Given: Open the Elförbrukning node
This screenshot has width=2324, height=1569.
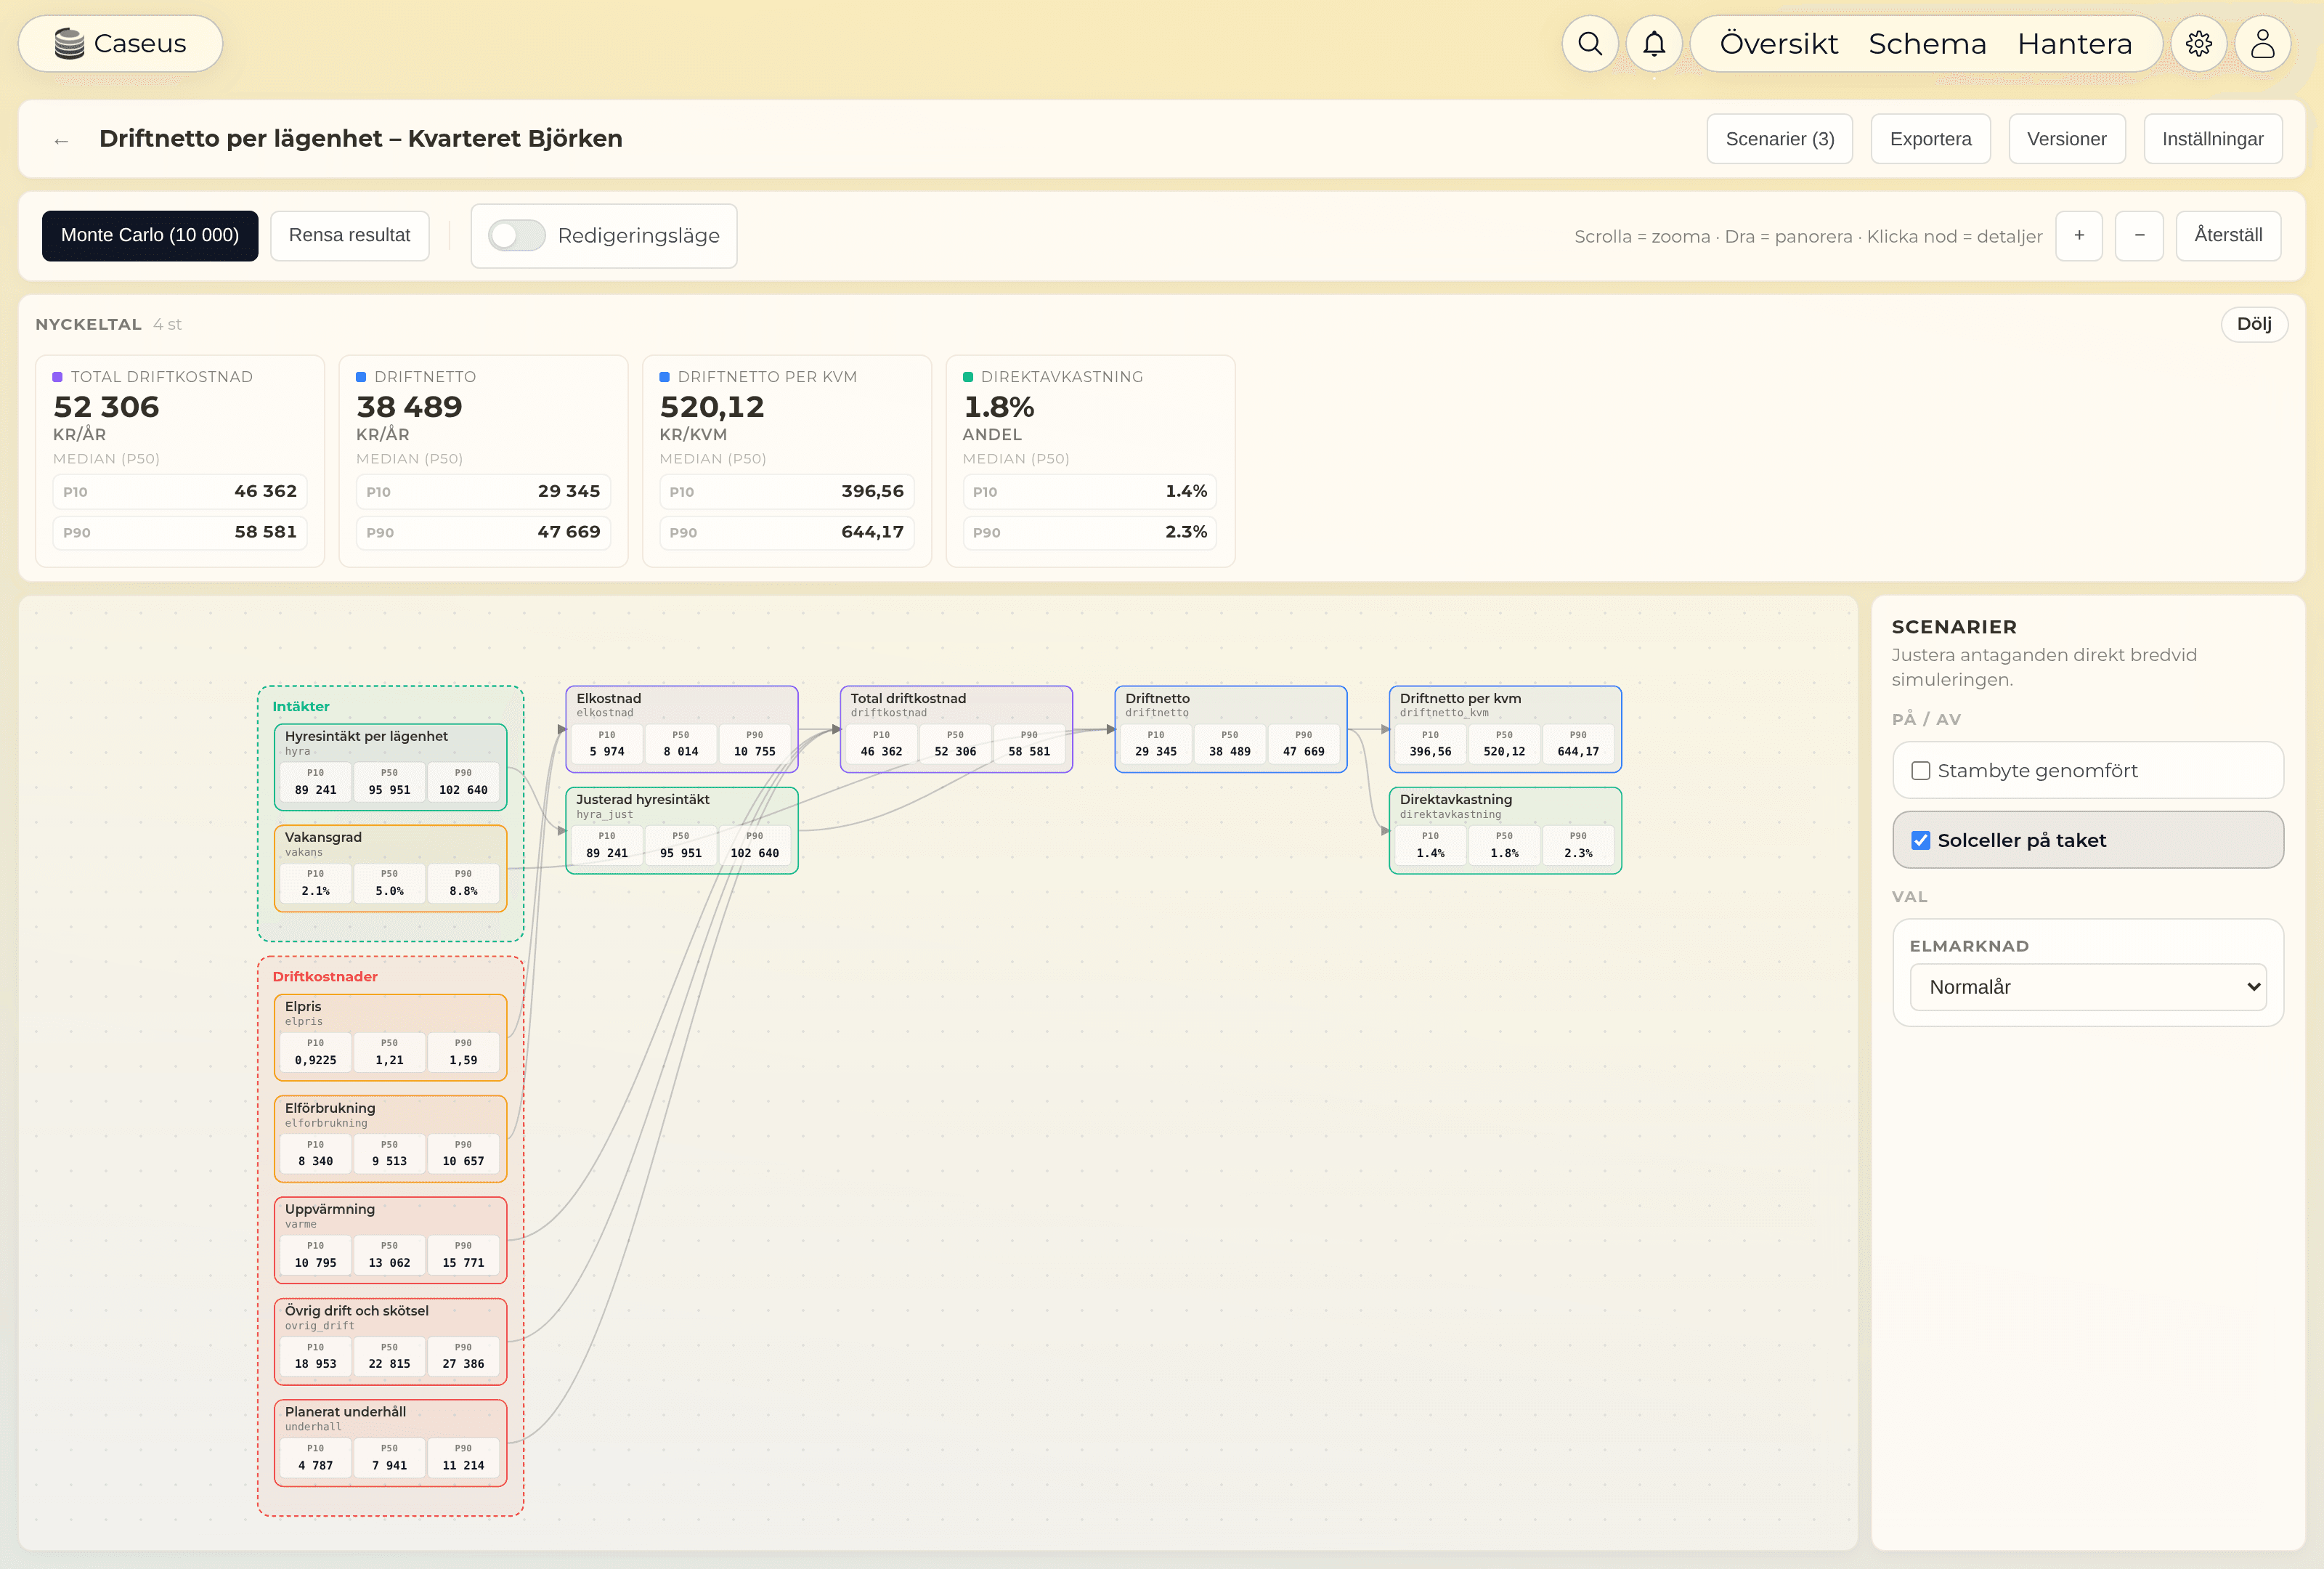Looking at the screenshot, I should click(x=390, y=1139).
